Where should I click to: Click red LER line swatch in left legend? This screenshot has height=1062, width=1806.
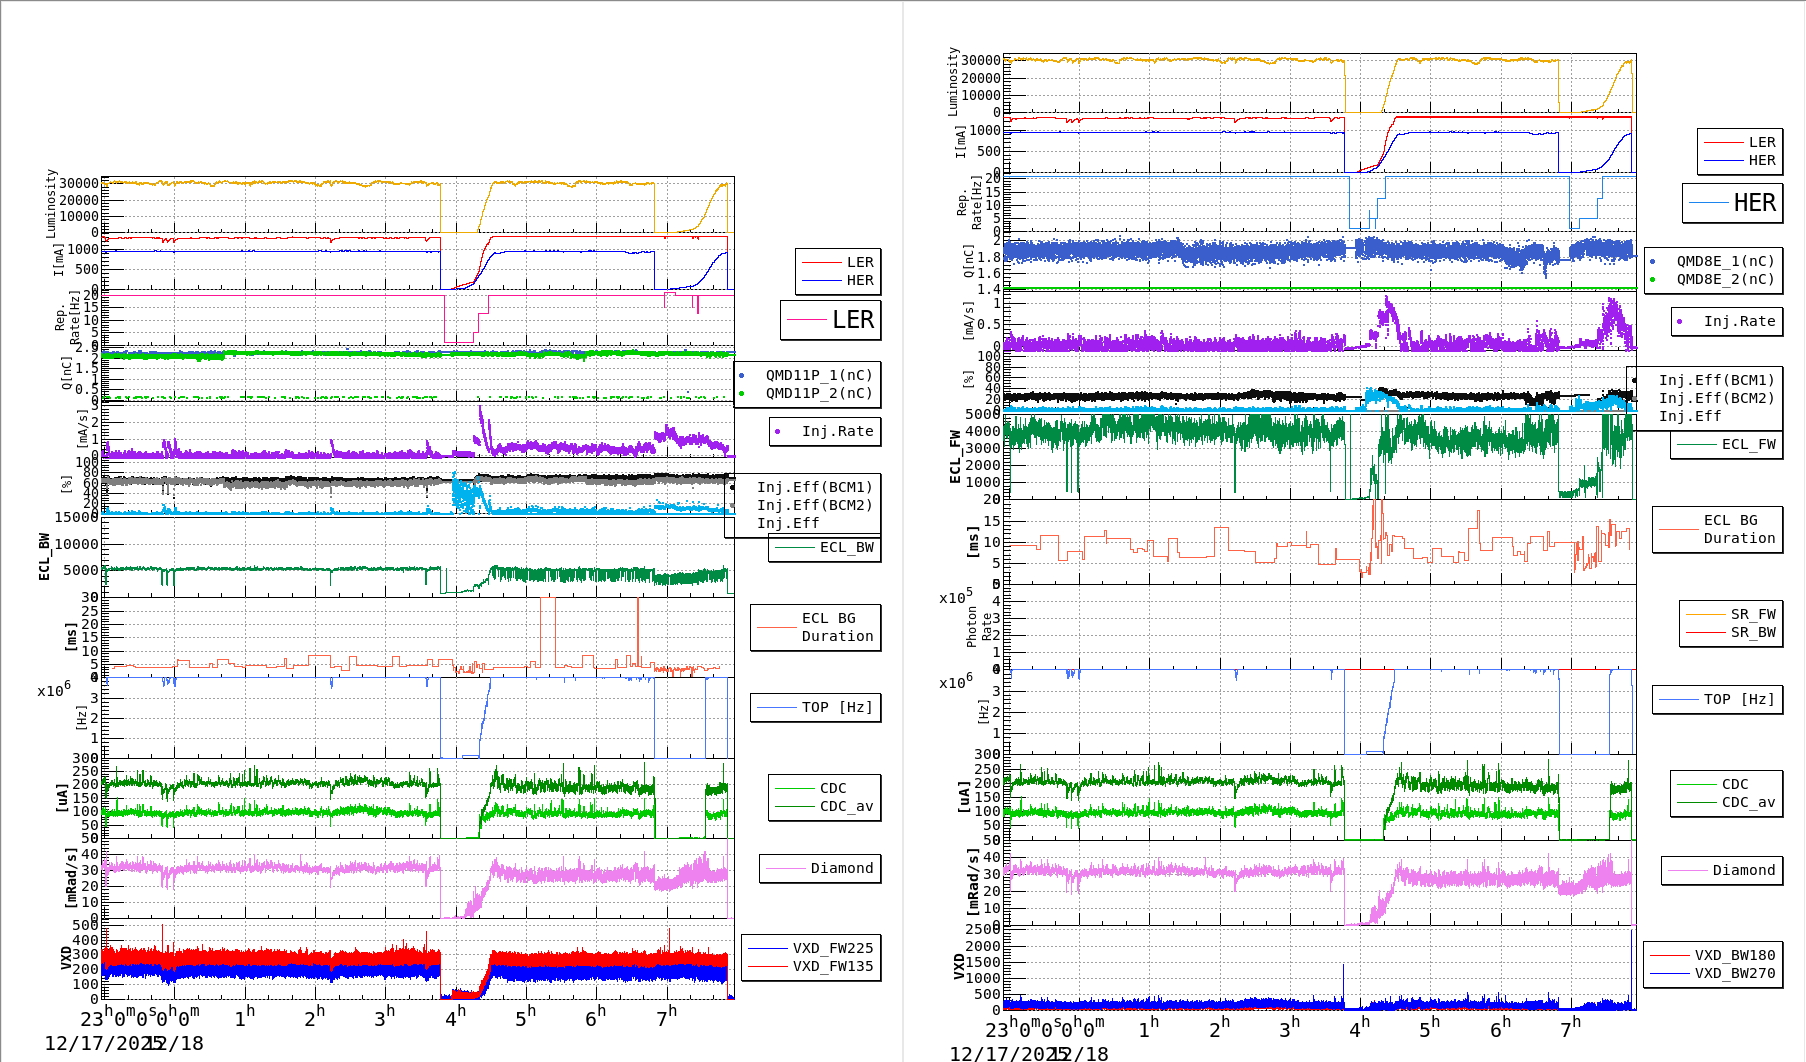(x=821, y=262)
